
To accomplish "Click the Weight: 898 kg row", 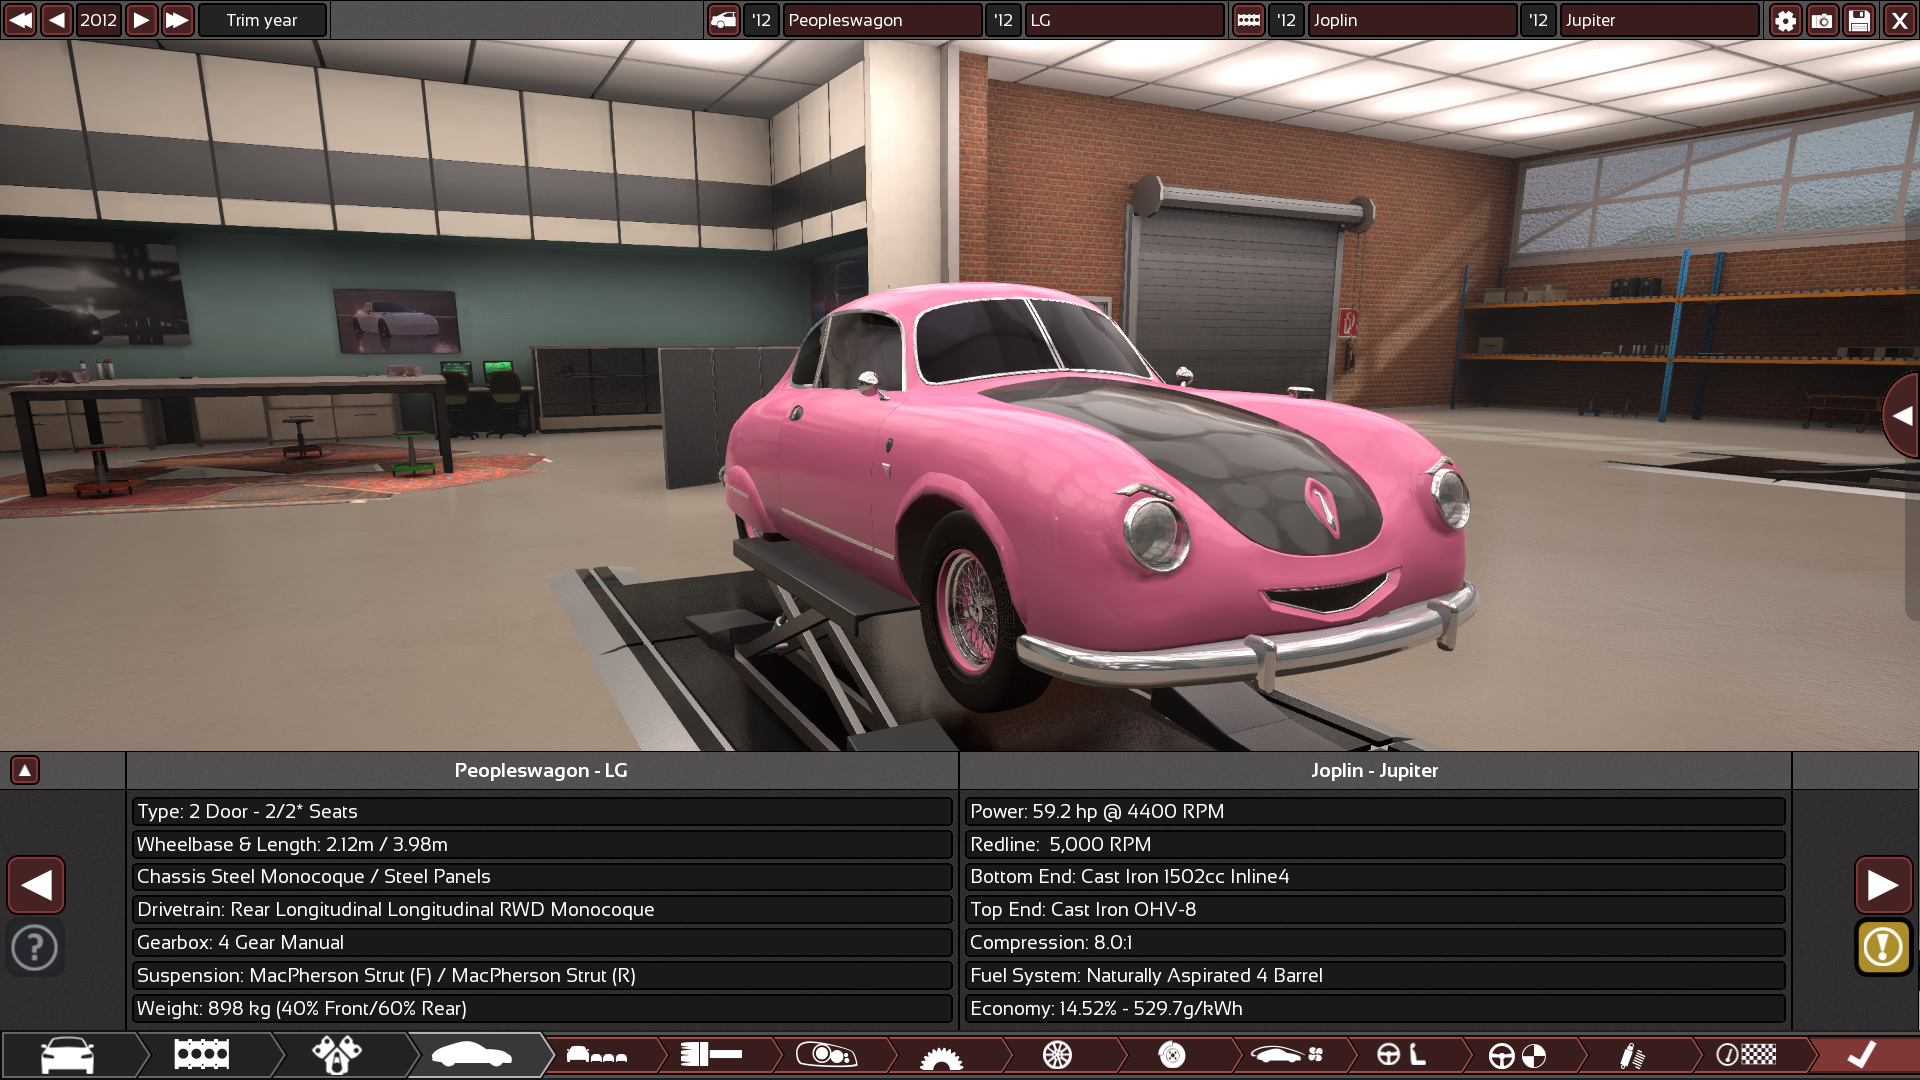I will (541, 1008).
